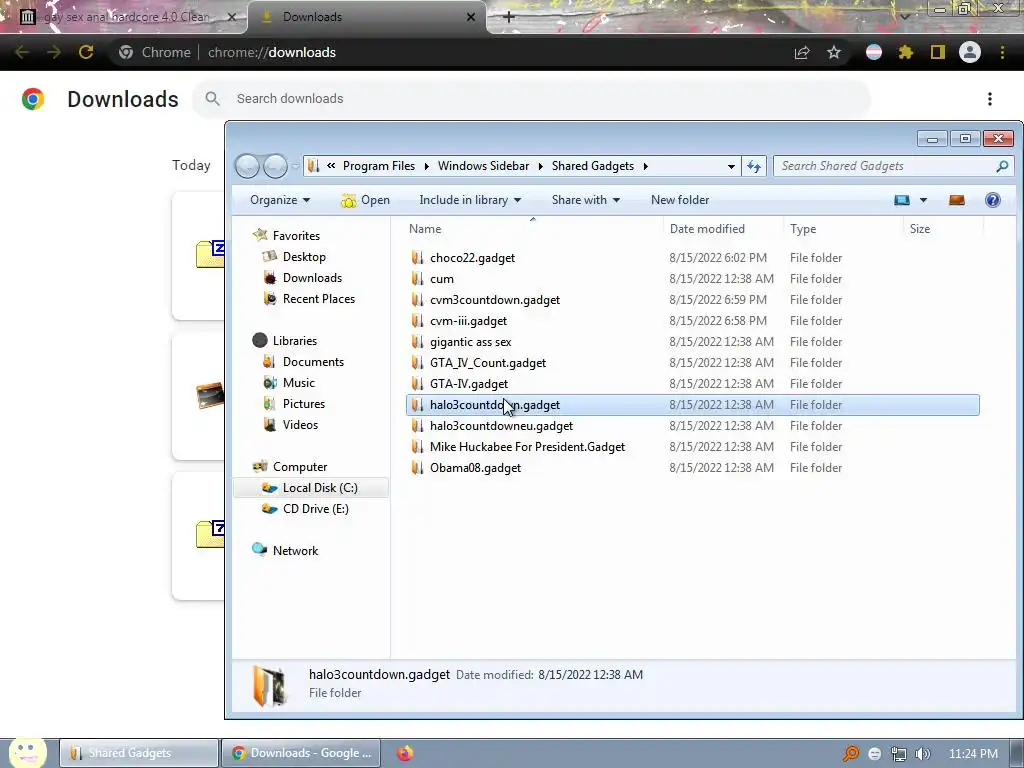Sort by the Size column header
Viewport: 1024px width, 768px height.
tap(944, 229)
